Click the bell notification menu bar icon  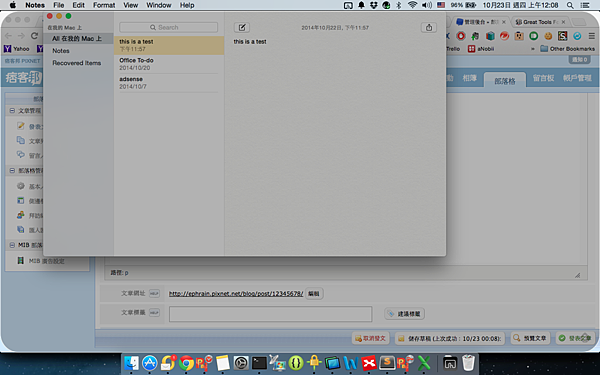(x=361, y=5)
